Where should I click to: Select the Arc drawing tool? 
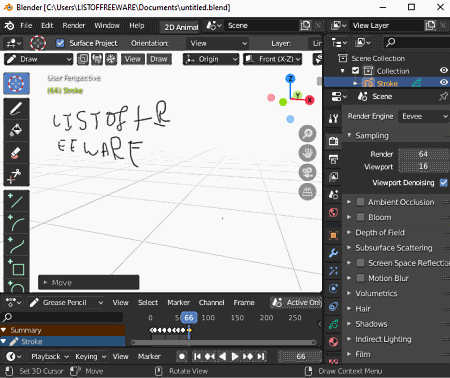tap(16, 223)
